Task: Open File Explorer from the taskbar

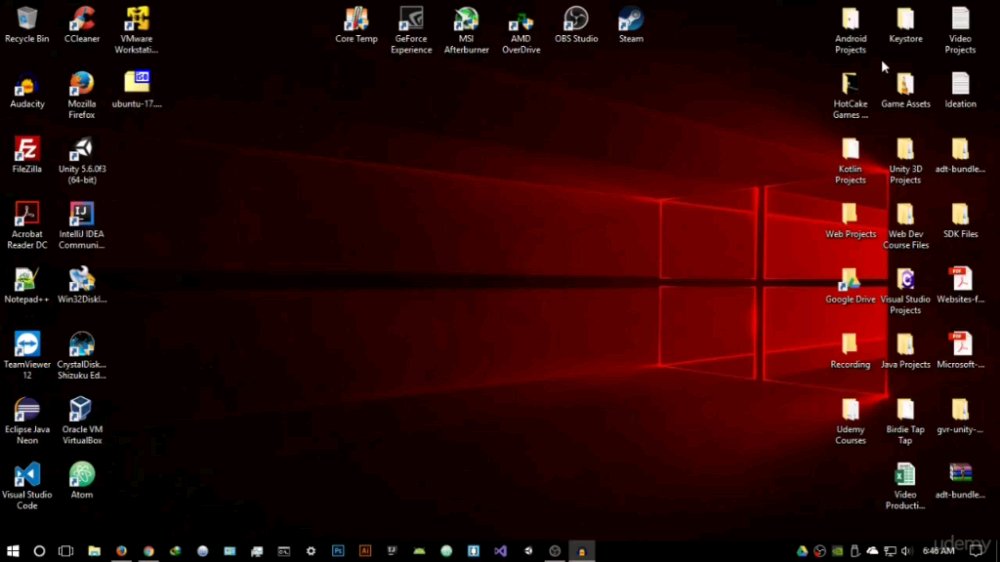Action: tap(94, 551)
